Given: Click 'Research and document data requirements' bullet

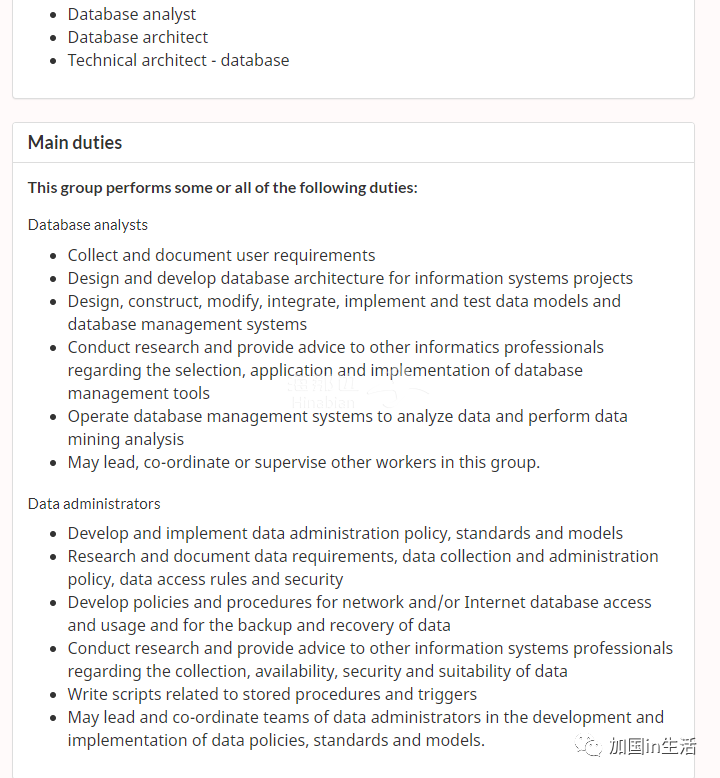Looking at the screenshot, I should coord(363,568).
